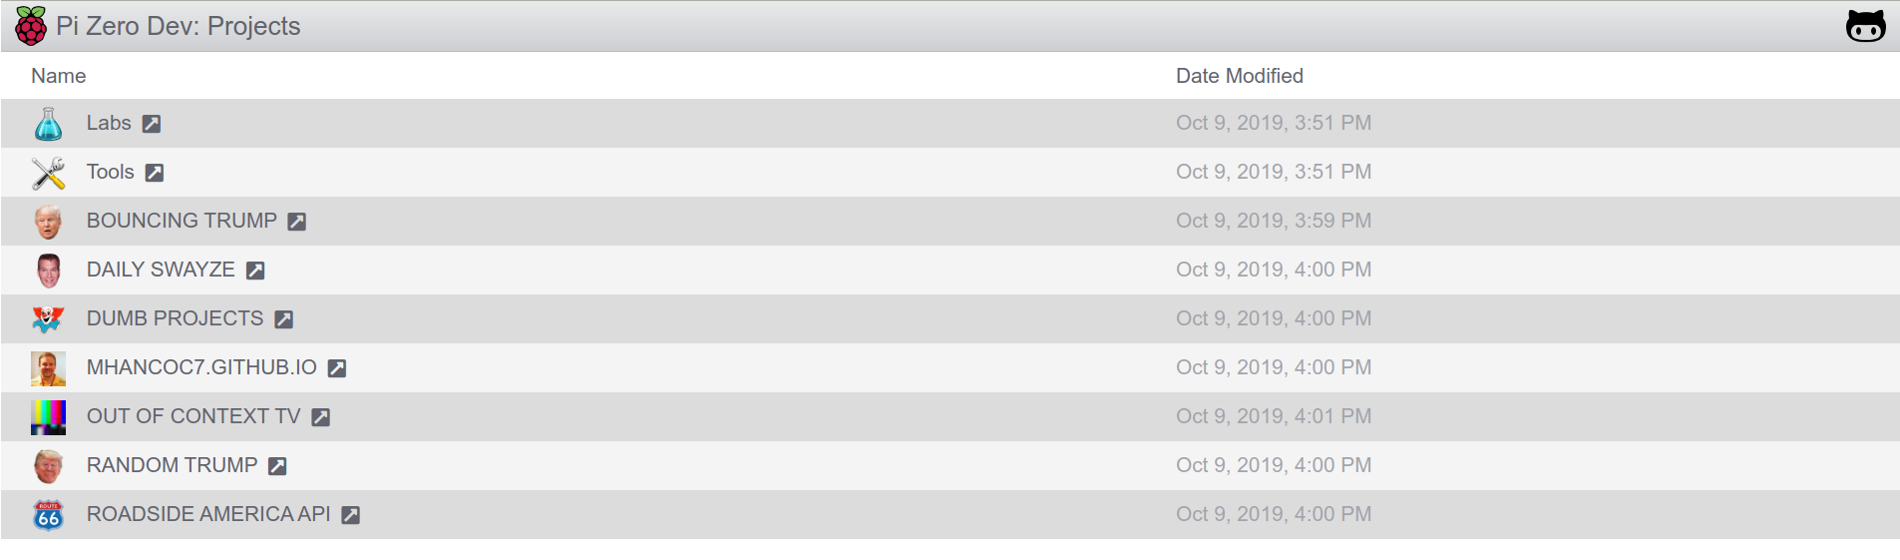The height and width of the screenshot is (560, 1900).
Task: Click the Route 66 shield icon
Action: 48,515
